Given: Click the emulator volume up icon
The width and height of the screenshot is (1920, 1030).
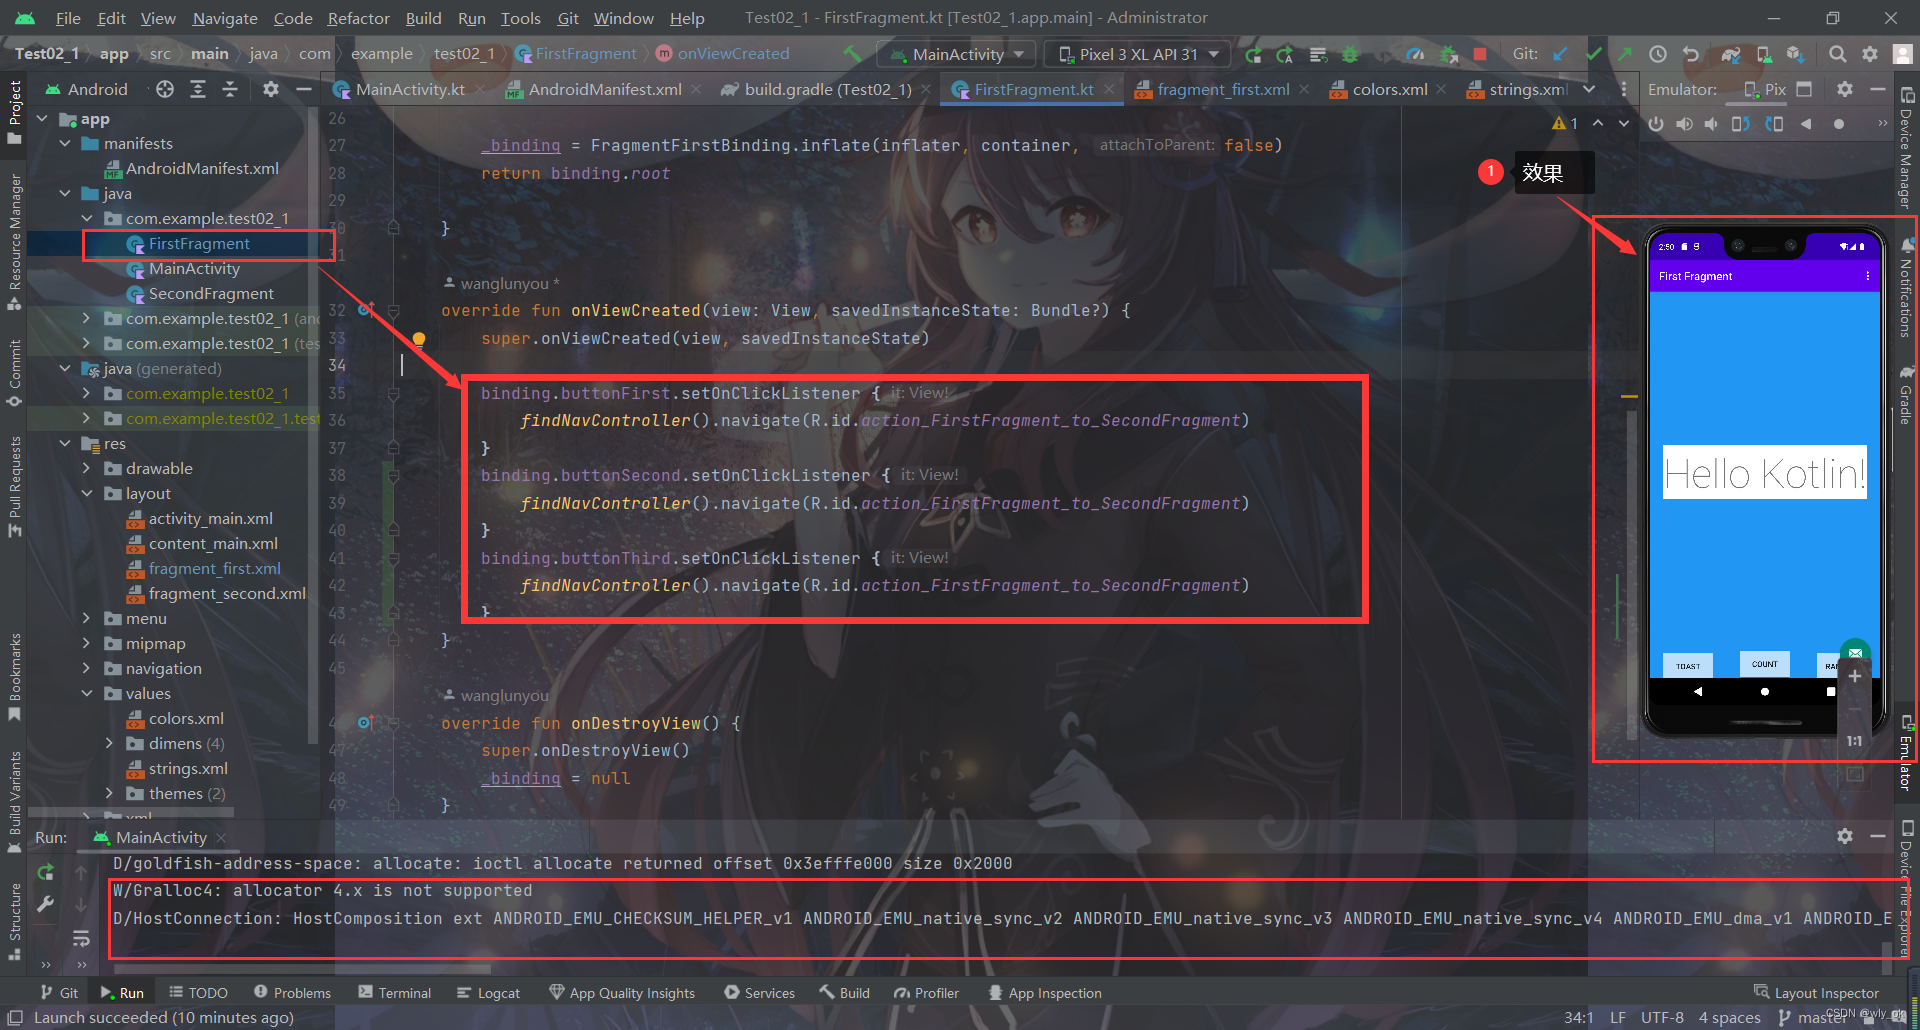Looking at the screenshot, I should point(1684,124).
